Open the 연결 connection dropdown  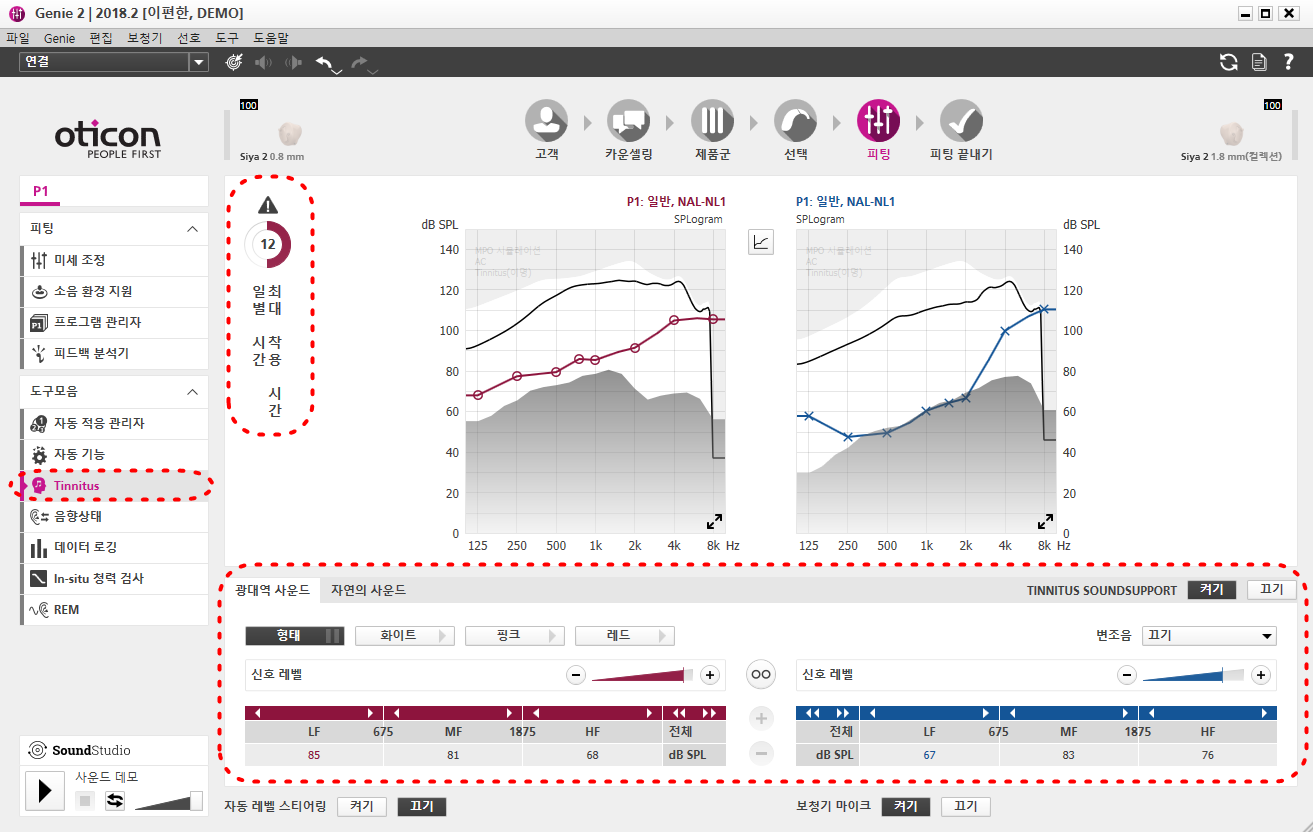[x=114, y=62]
